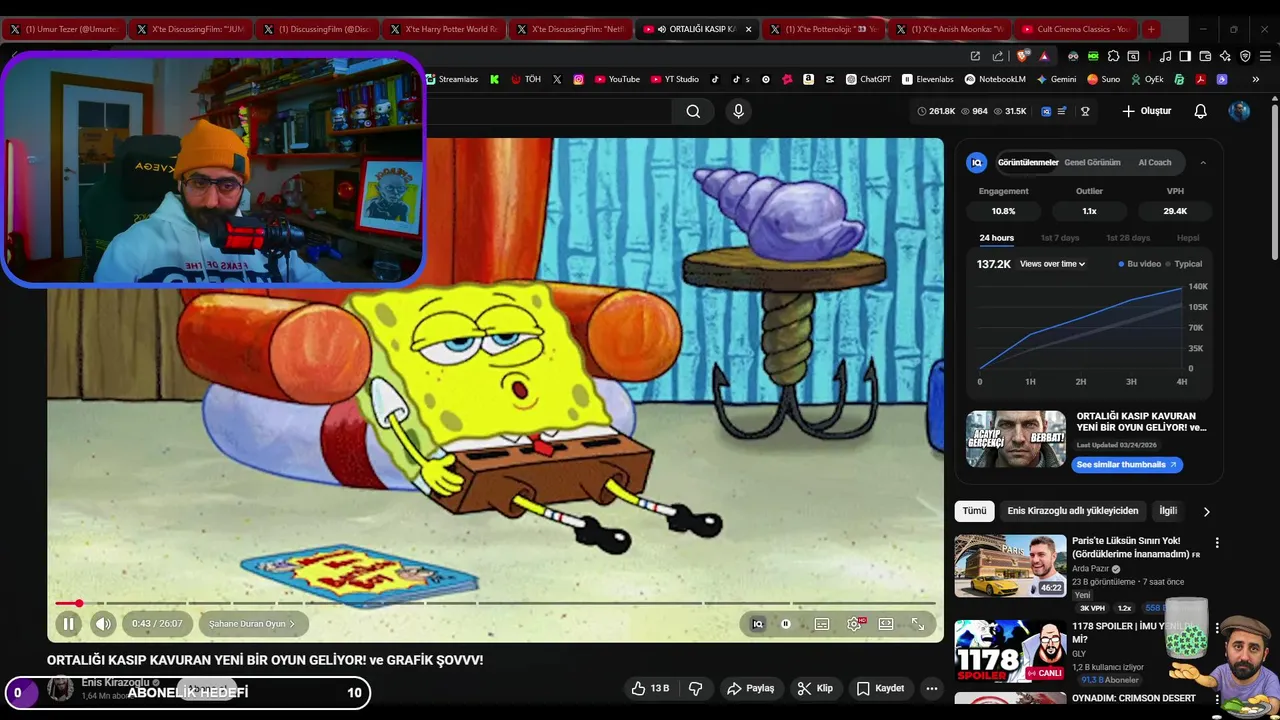The height and width of the screenshot is (720, 1280).
Task: Click 'See similar thumbnails' button
Action: pyautogui.click(x=1127, y=464)
